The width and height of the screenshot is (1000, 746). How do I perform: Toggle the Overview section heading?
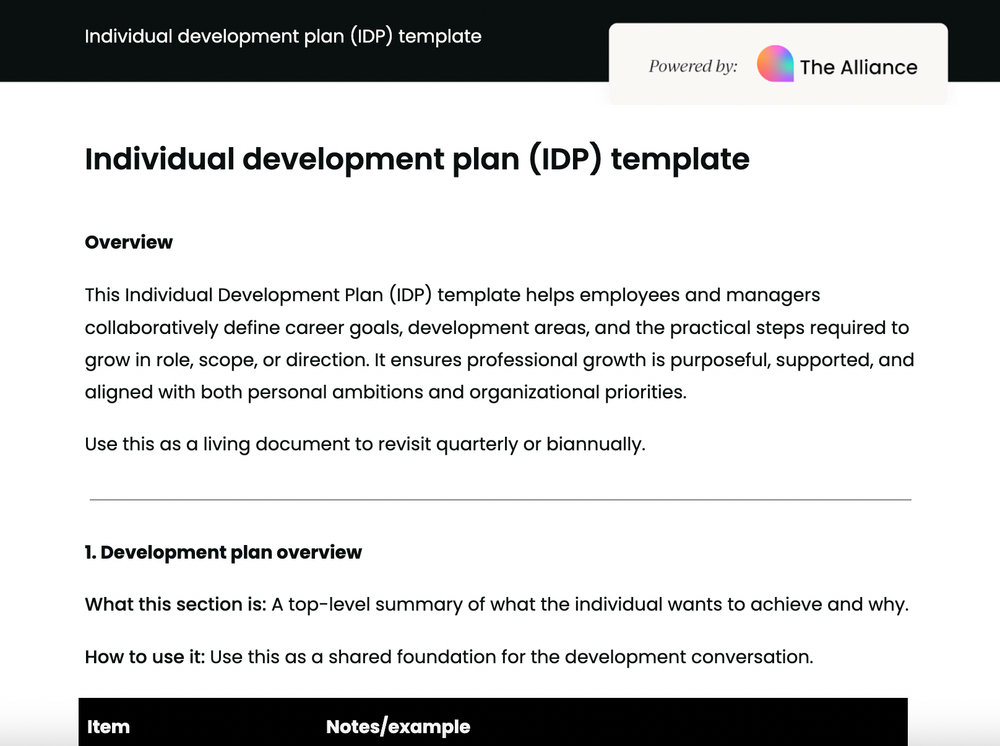(129, 242)
